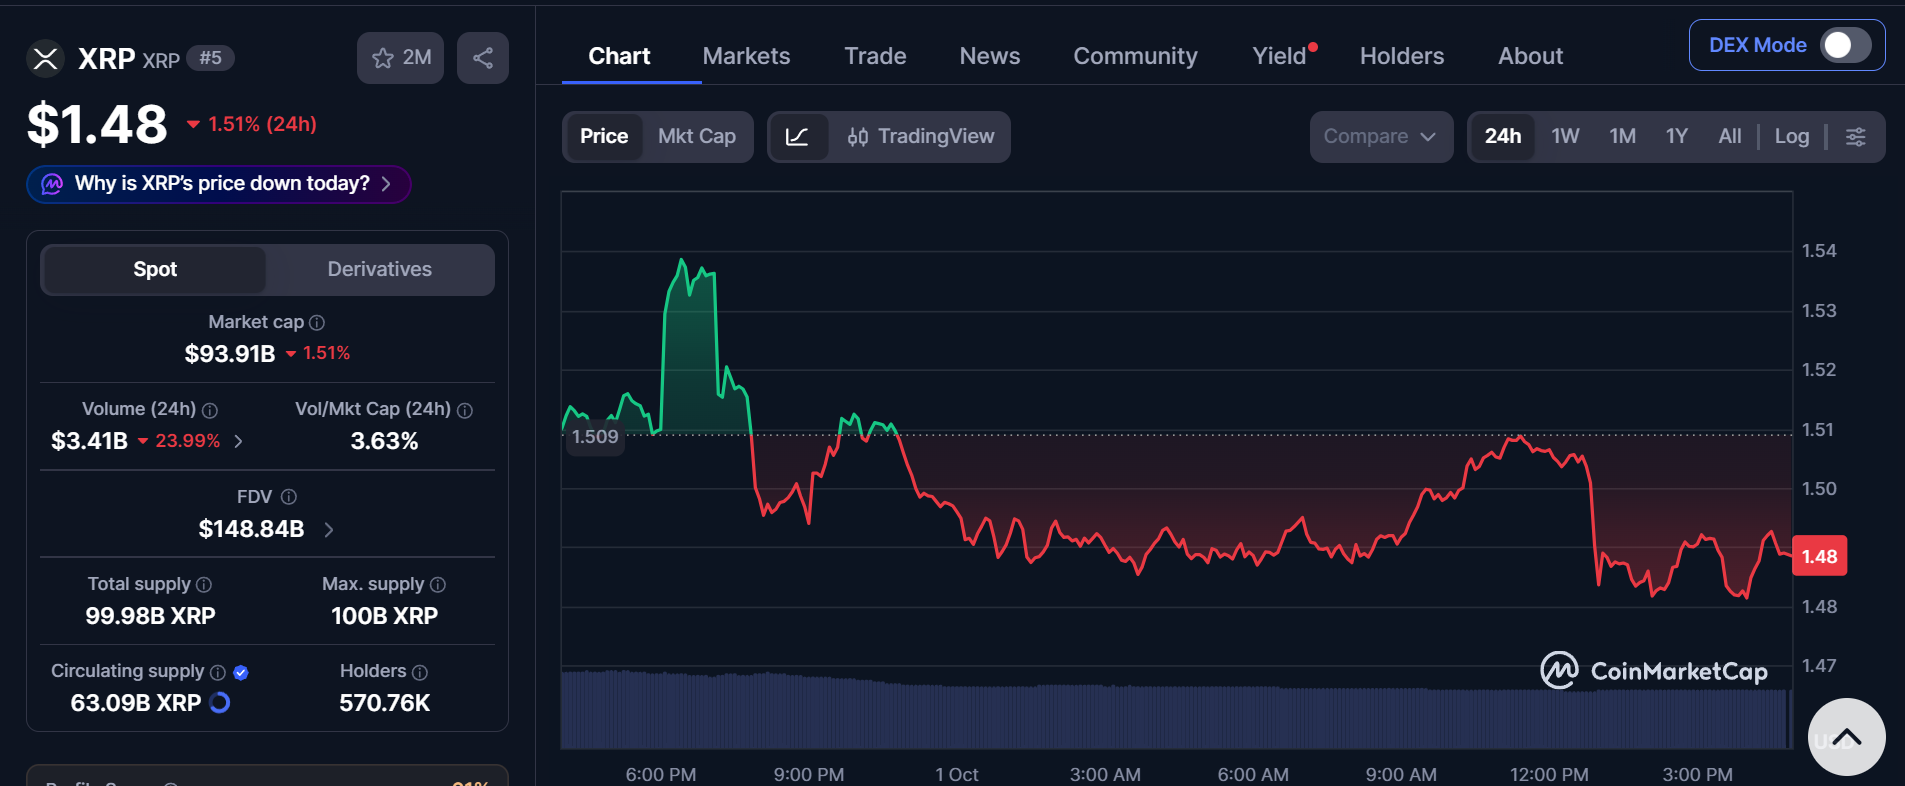Show info tooltip for Holders
The image size is (1905, 786).
tap(420, 672)
